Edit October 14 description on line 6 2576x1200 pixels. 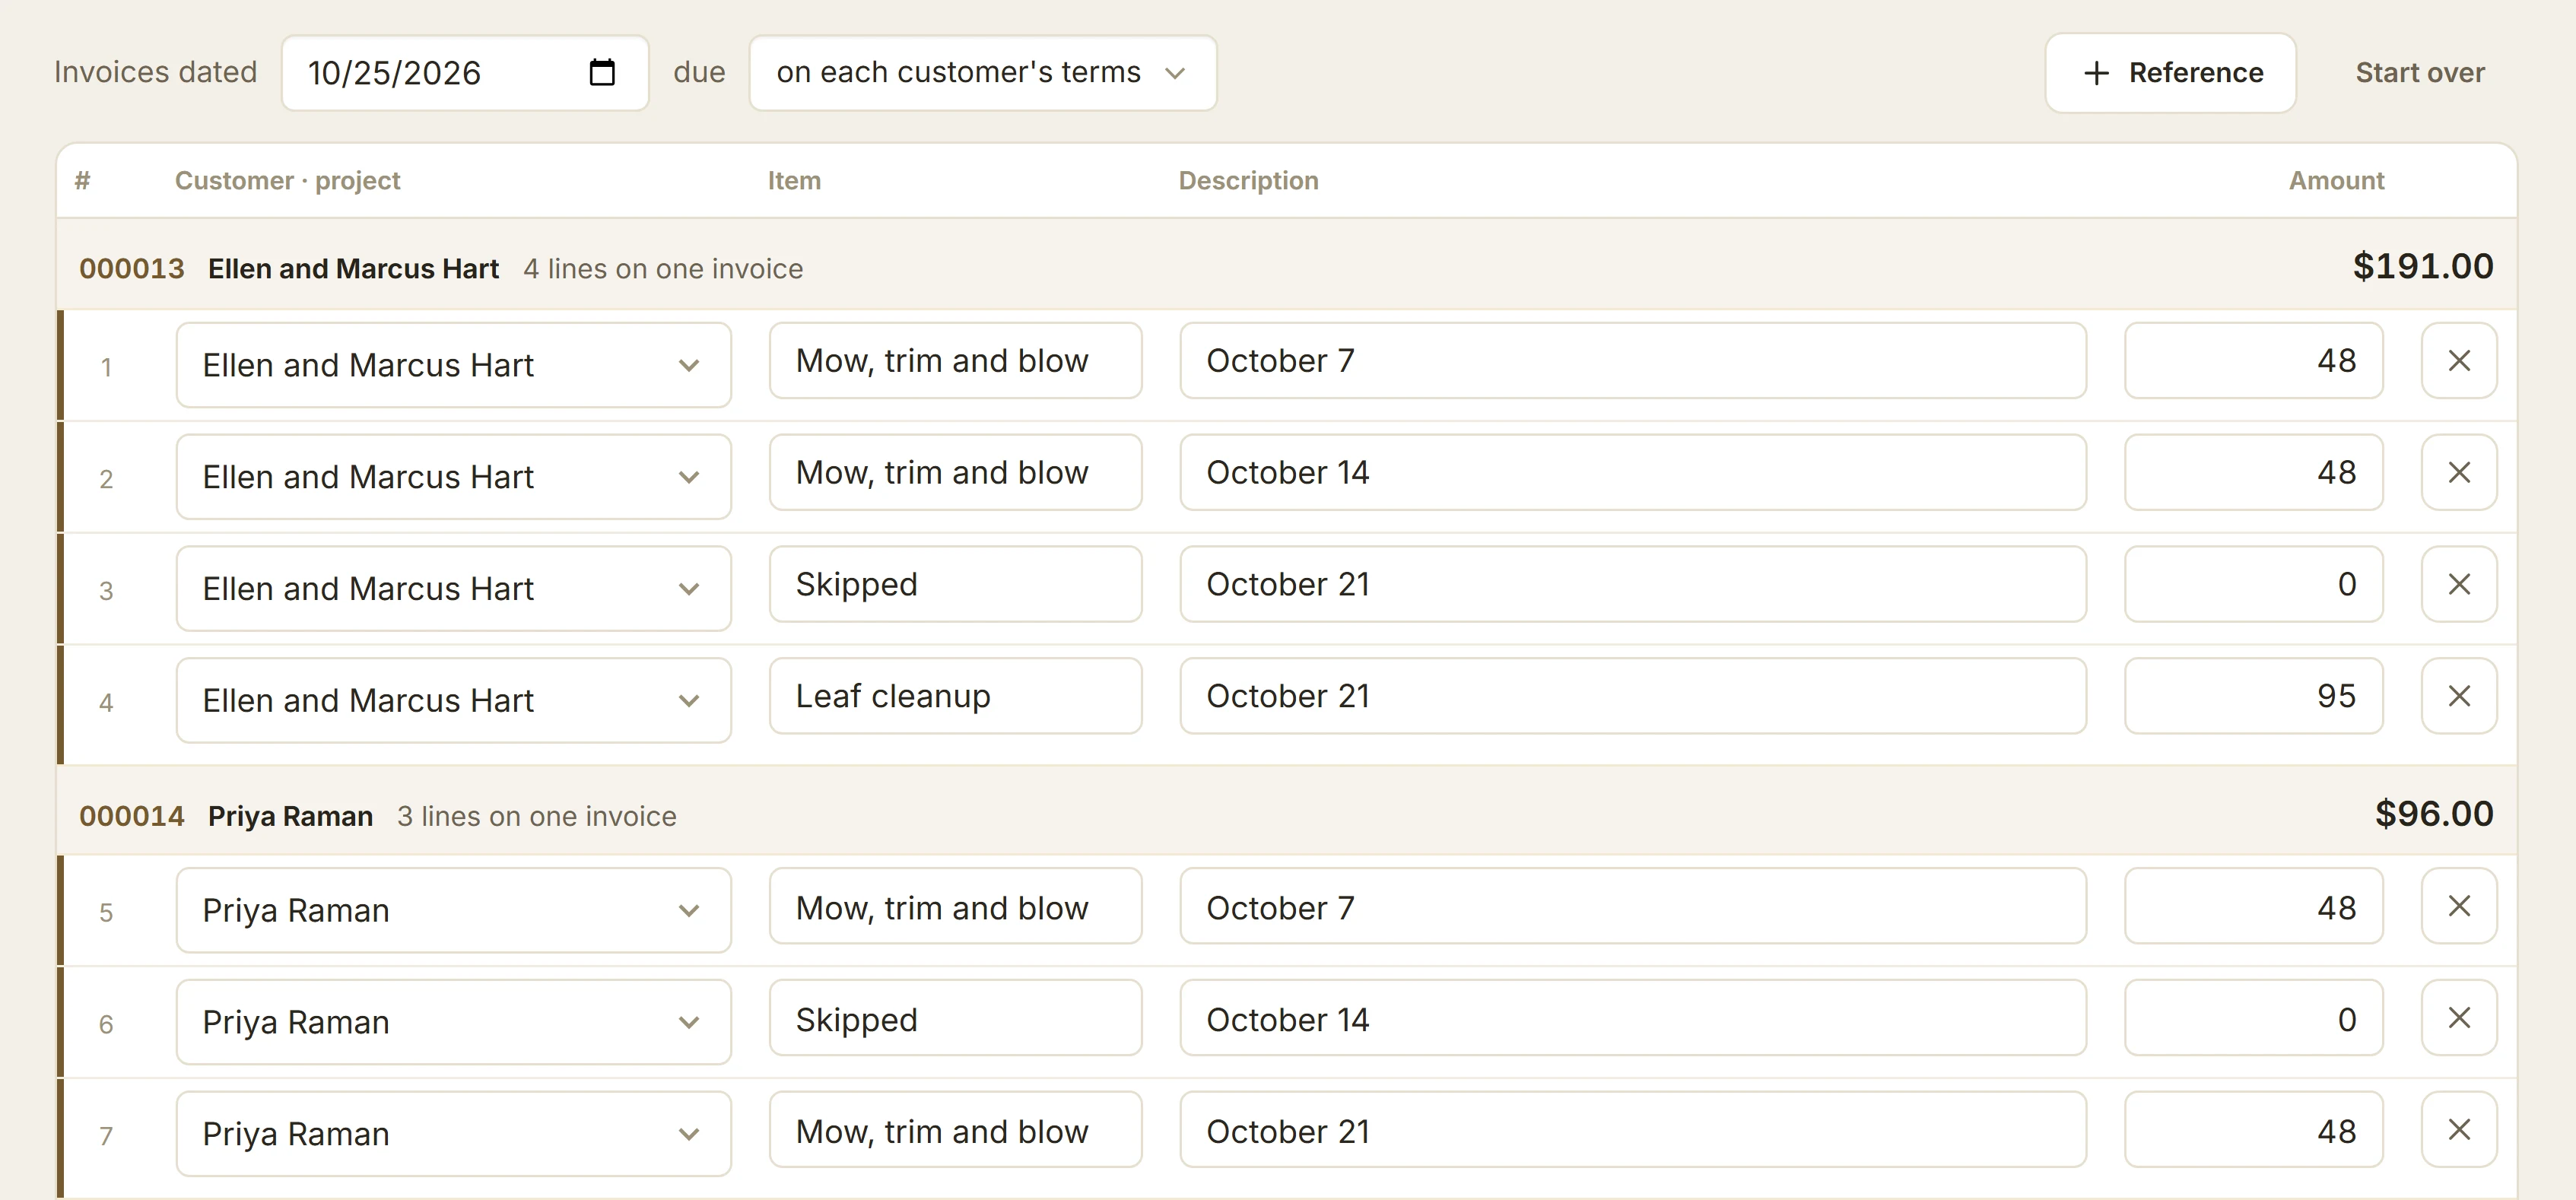click(1633, 1018)
